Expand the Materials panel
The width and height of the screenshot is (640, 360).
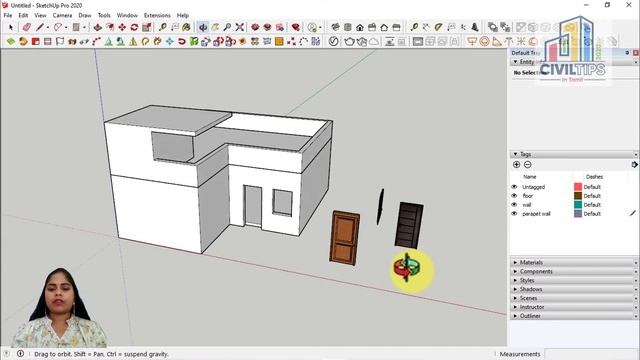tap(574, 262)
